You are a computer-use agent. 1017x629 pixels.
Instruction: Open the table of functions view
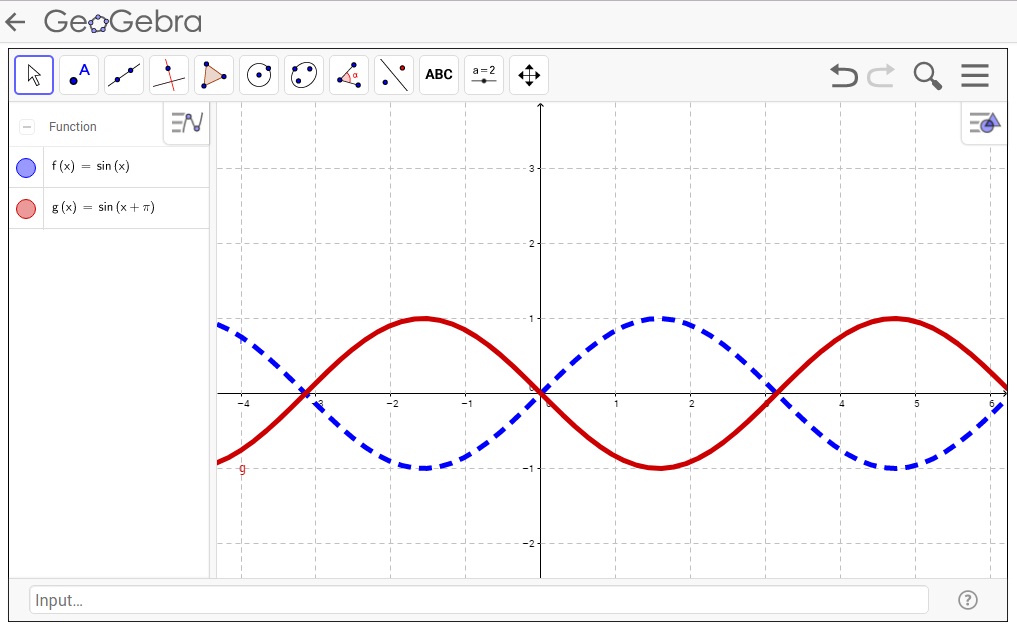click(x=186, y=122)
